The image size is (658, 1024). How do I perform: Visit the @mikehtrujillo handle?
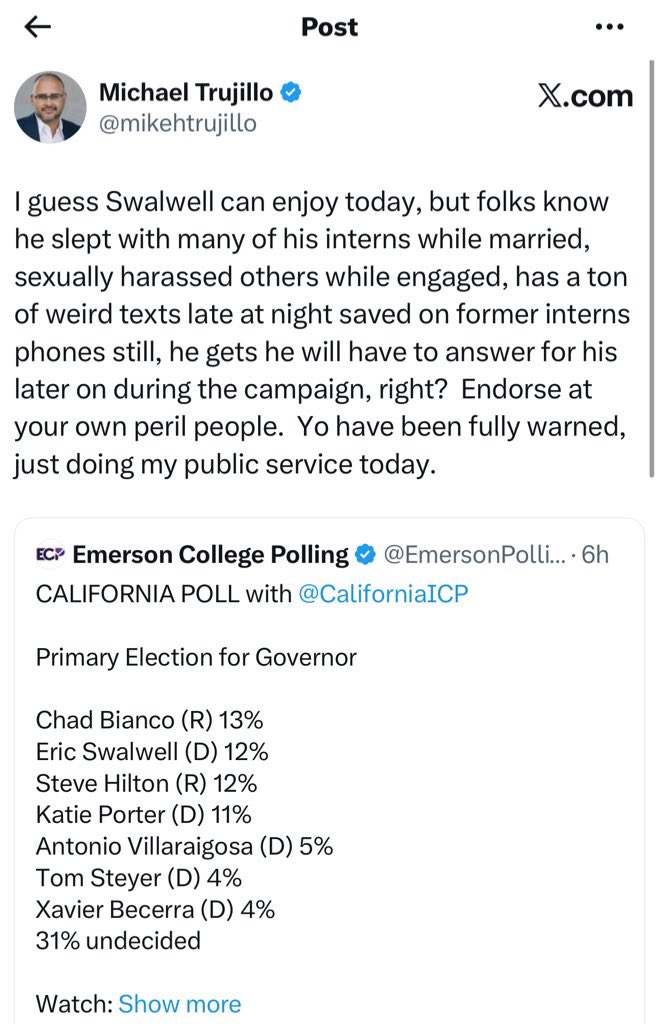coord(177,123)
